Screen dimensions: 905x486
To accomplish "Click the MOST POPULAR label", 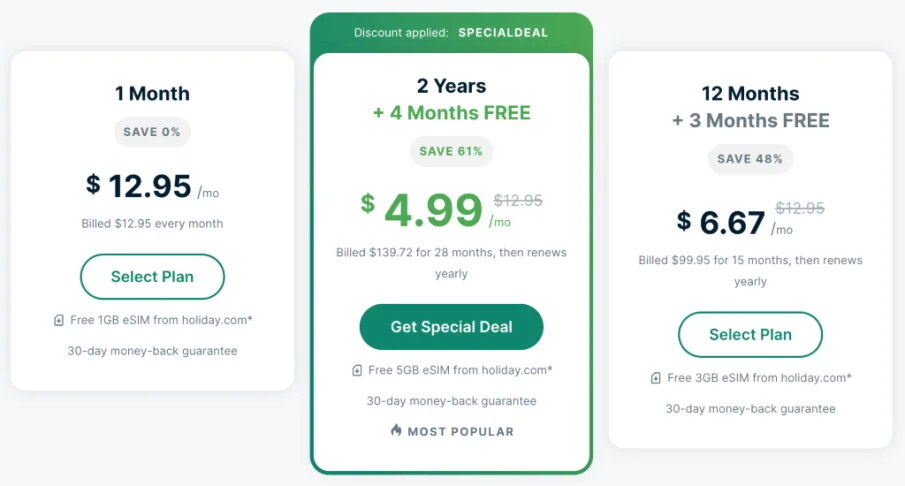I will tap(461, 432).
